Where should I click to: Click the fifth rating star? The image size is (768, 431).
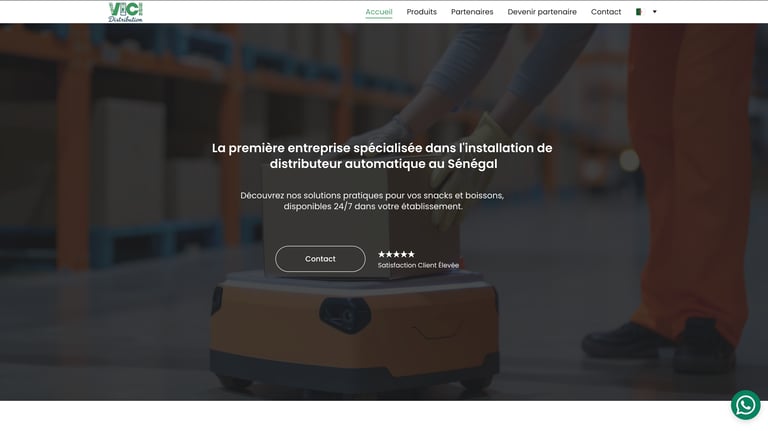[411, 254]
